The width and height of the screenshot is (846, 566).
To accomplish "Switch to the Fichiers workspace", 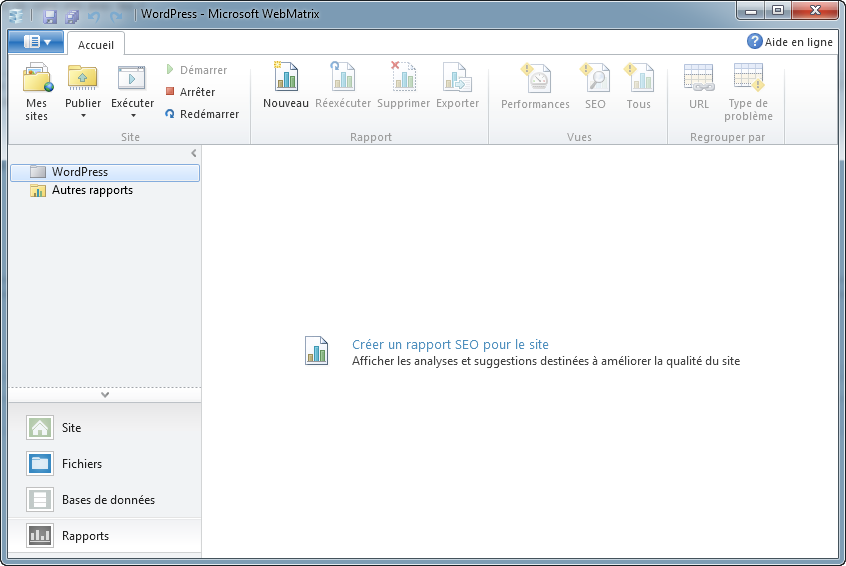I will (105, 463).
